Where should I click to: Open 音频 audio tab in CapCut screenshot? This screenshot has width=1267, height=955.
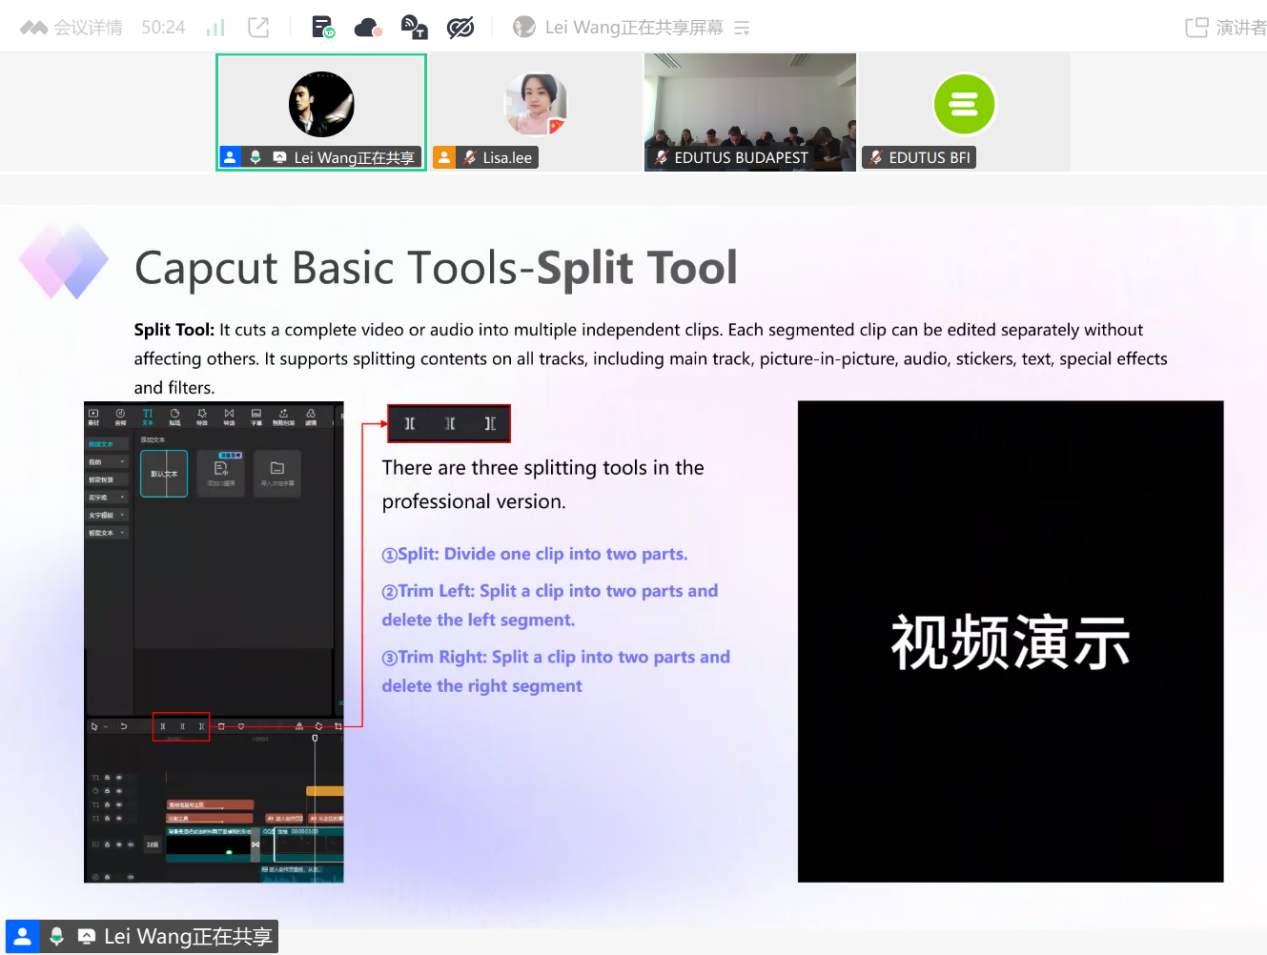(x=120, y=416)
